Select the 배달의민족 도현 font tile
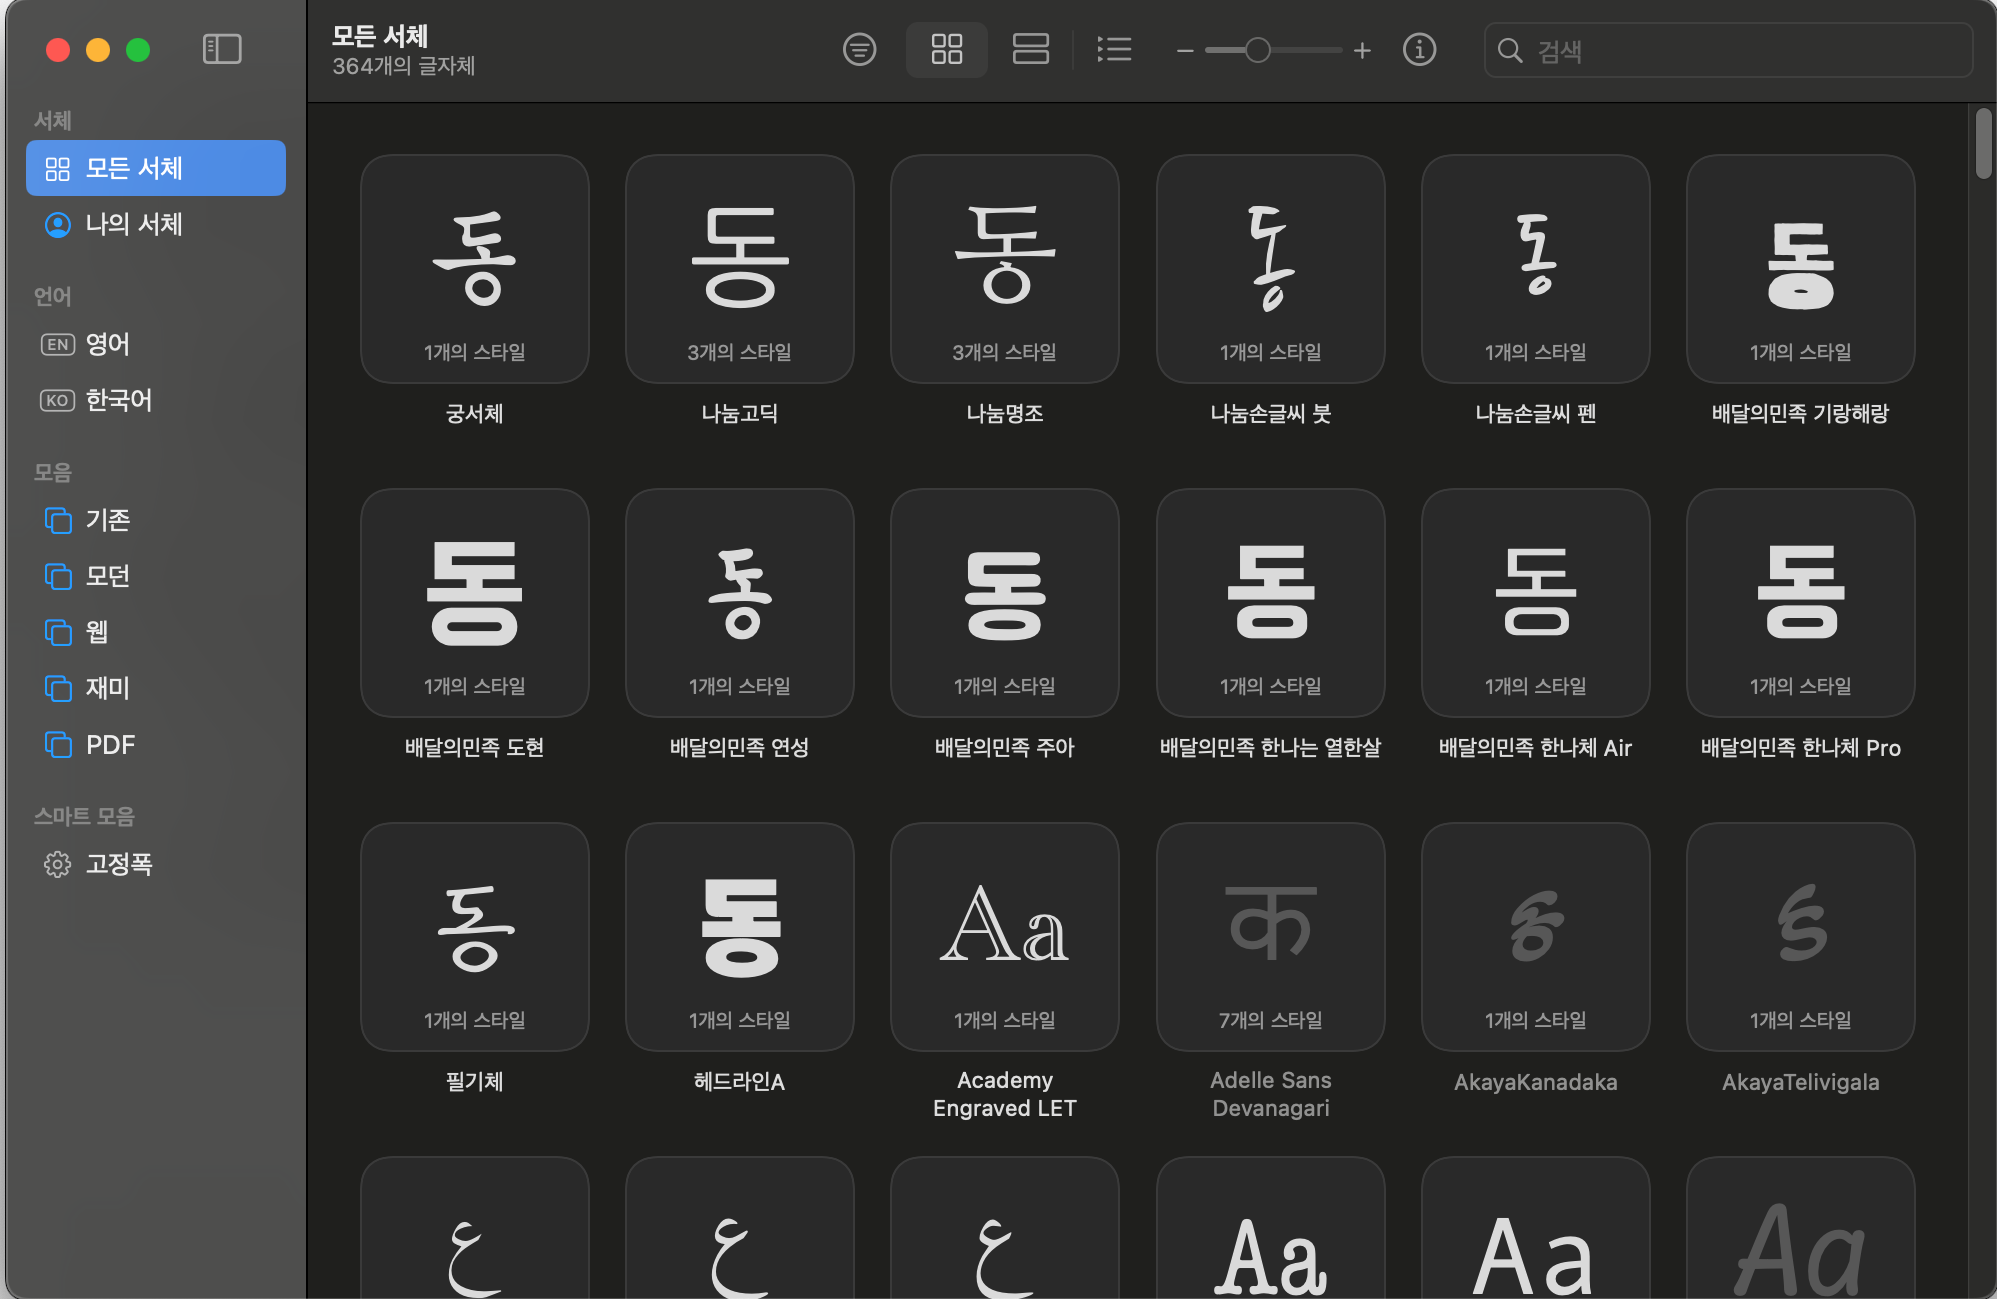 coord(474,603)
